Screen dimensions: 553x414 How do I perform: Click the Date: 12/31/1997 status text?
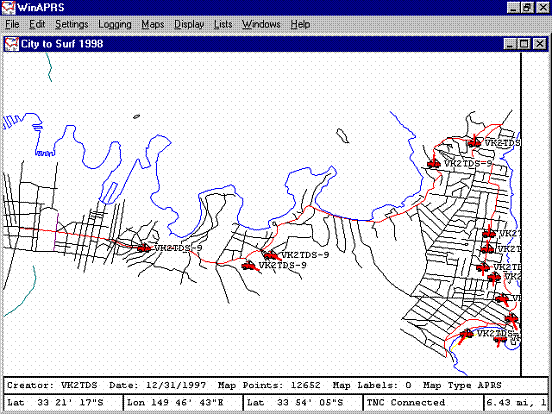157,385
